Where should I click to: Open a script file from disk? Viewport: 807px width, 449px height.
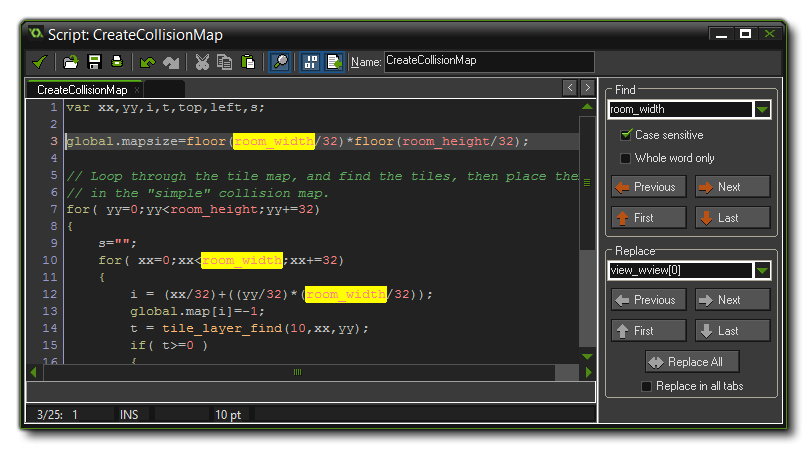point(70,62)
